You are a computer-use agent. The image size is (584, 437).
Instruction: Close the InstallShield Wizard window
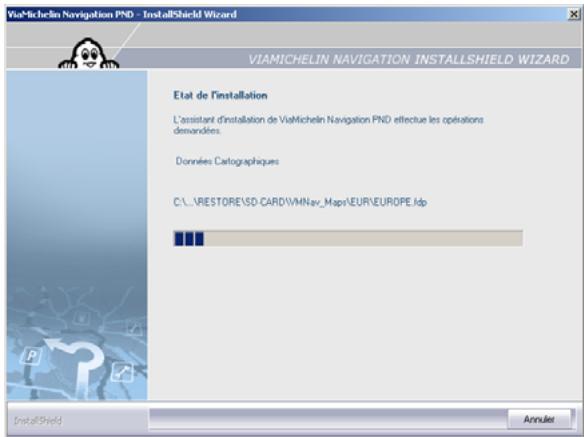pos(574,15)
